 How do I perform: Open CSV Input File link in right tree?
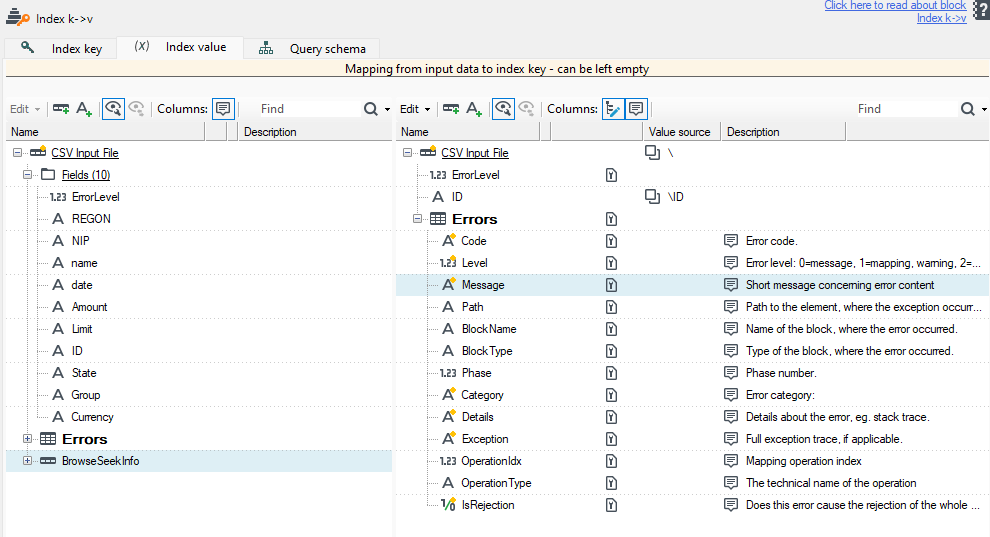pyautogui.click(x=475, y=153)
